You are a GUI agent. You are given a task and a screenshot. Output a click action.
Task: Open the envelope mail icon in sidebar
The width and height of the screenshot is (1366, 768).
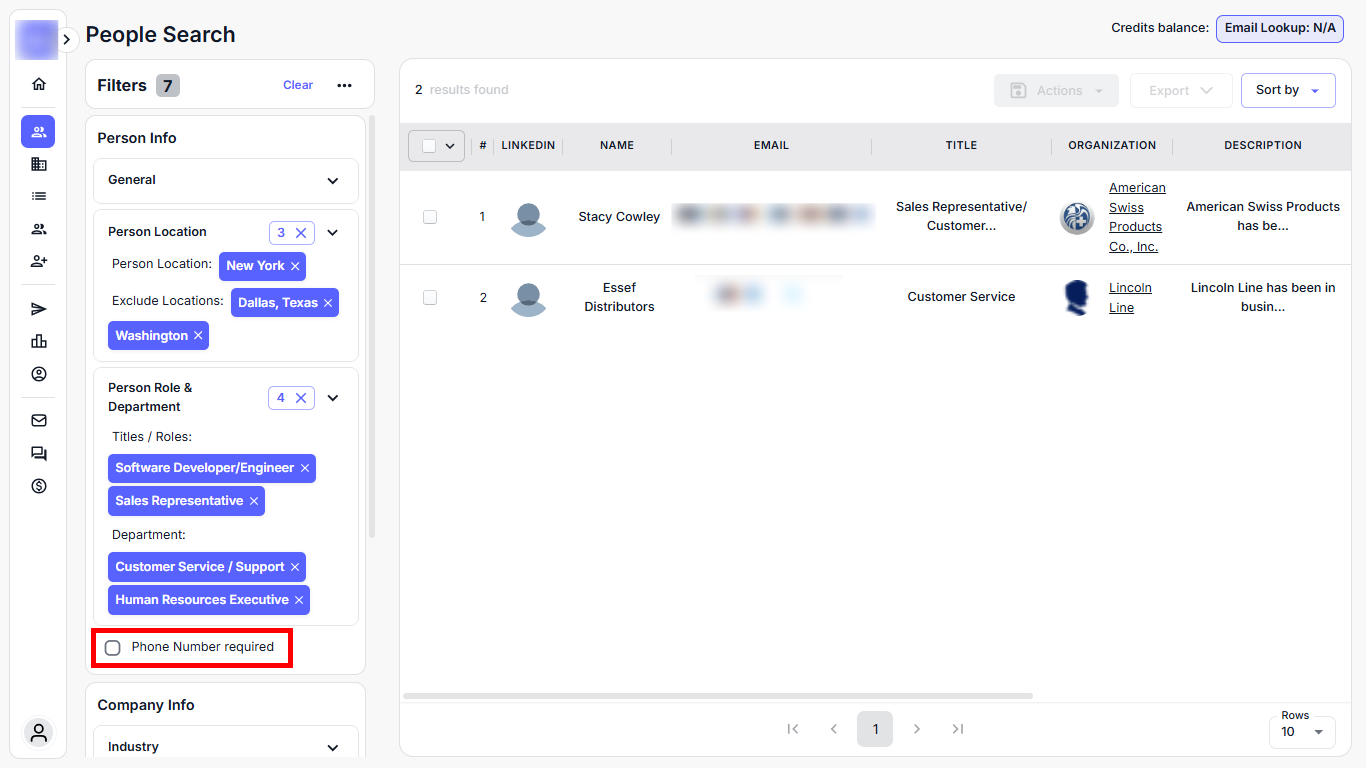(x=39, y=421)
